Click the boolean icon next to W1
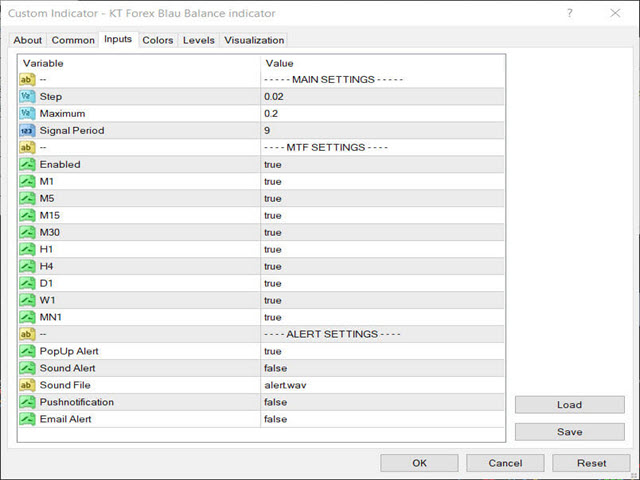Screen dimensions: 640x480 click(x=27, y=300)
